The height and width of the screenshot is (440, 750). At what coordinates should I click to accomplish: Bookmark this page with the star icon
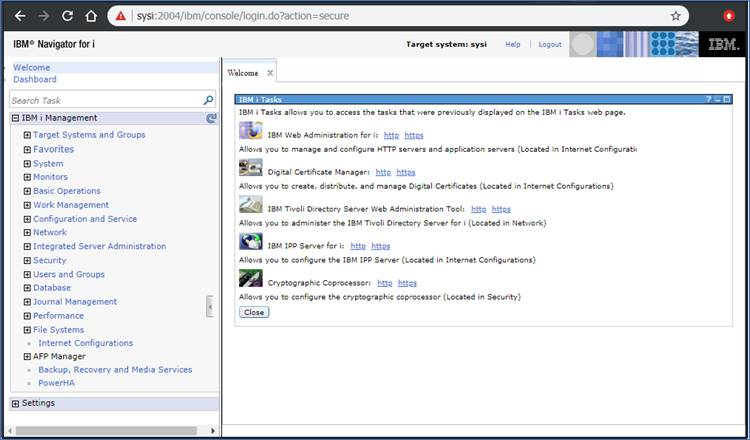click(675, 16)
